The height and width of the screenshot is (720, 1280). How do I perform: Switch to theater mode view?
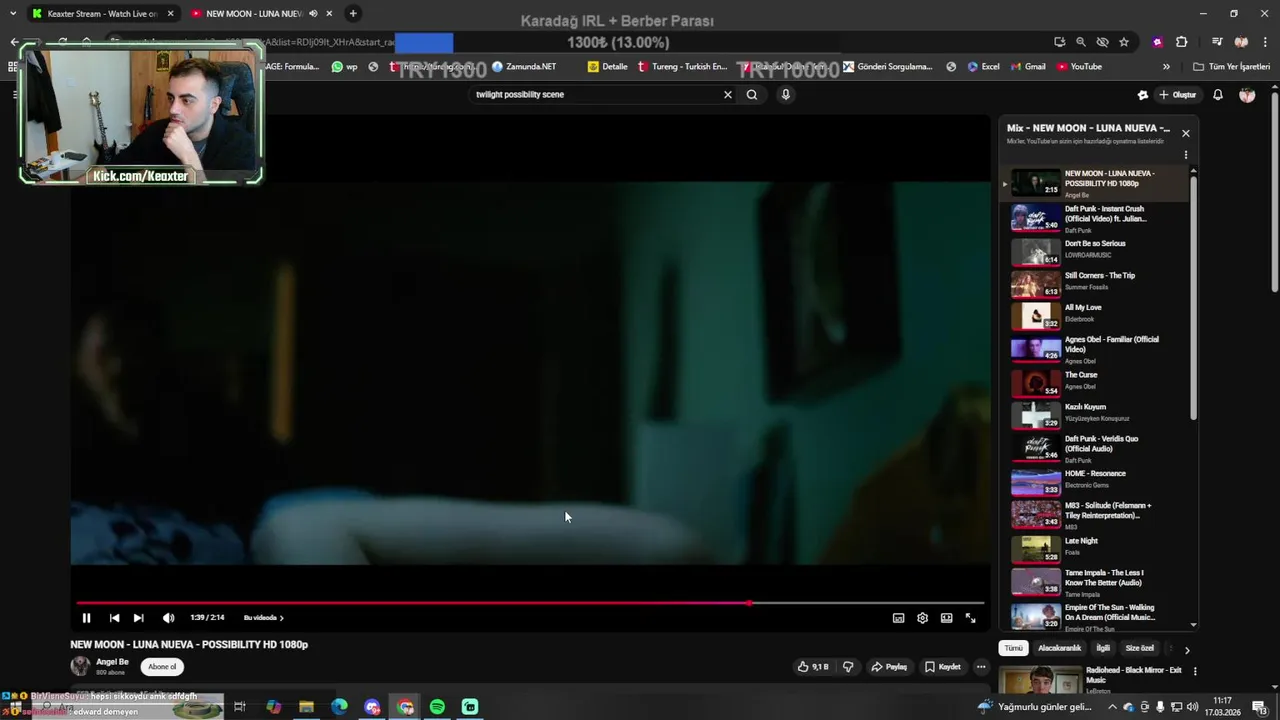[x=946, y=618]
